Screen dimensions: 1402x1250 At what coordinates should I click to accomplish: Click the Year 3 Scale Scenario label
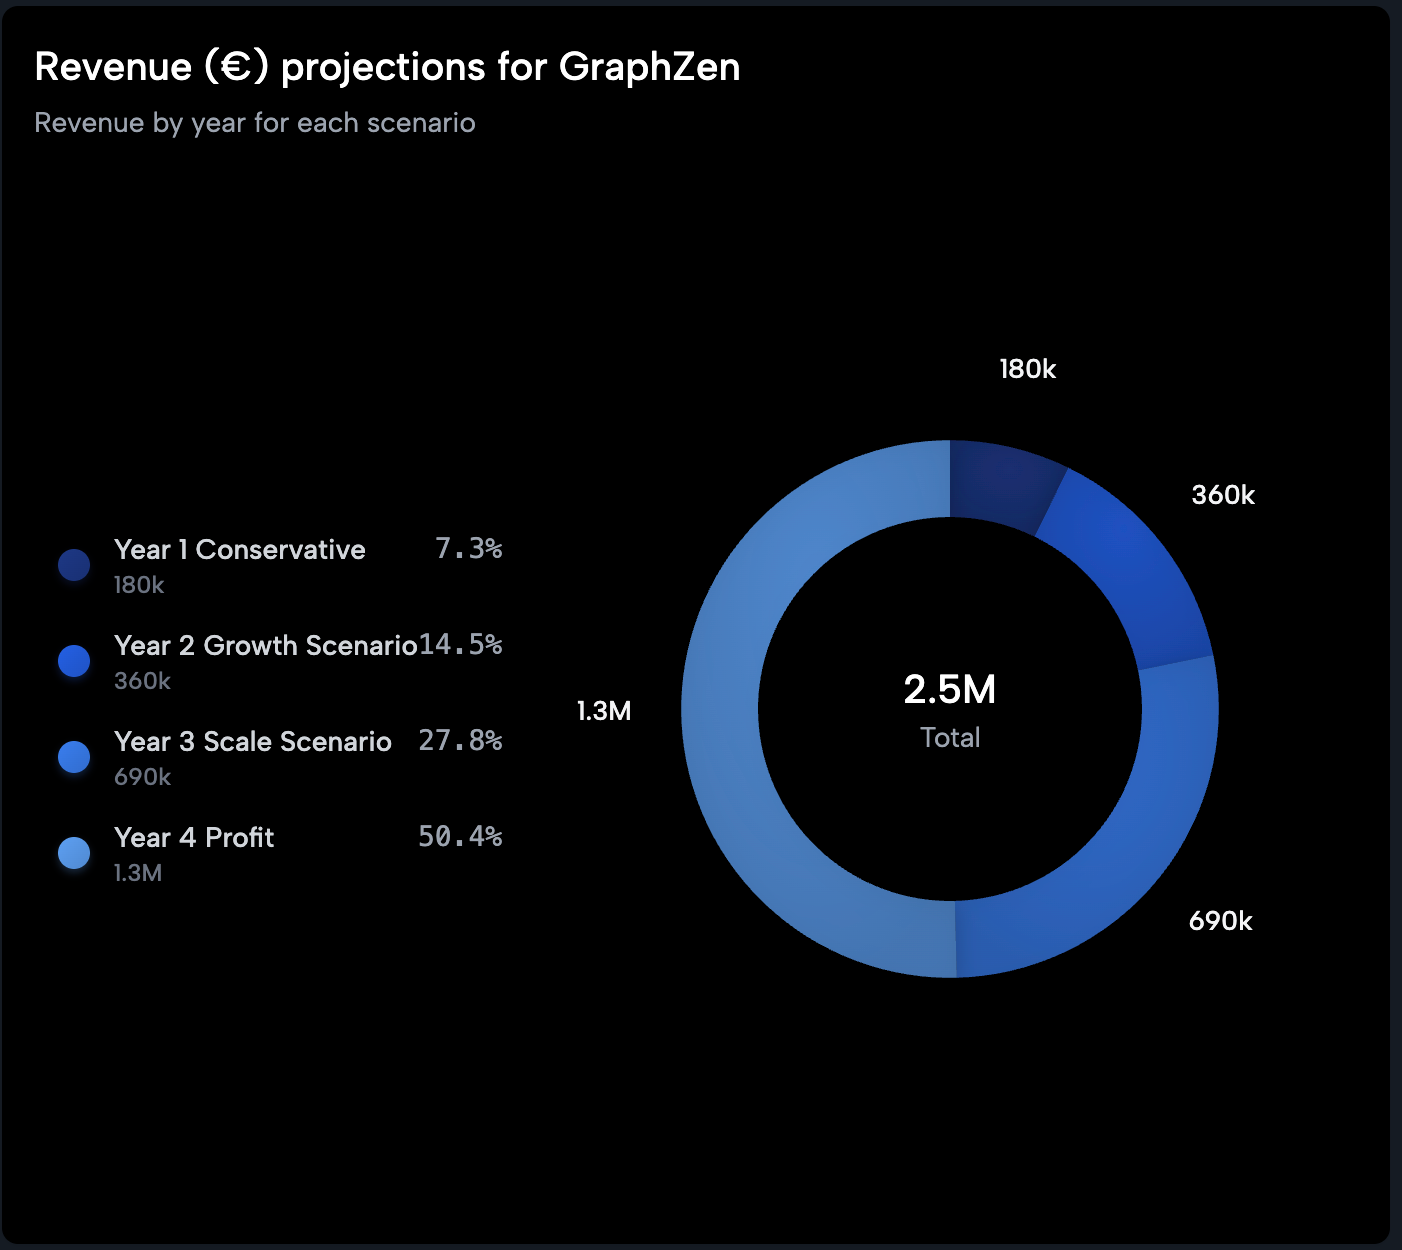click(252, 741)
